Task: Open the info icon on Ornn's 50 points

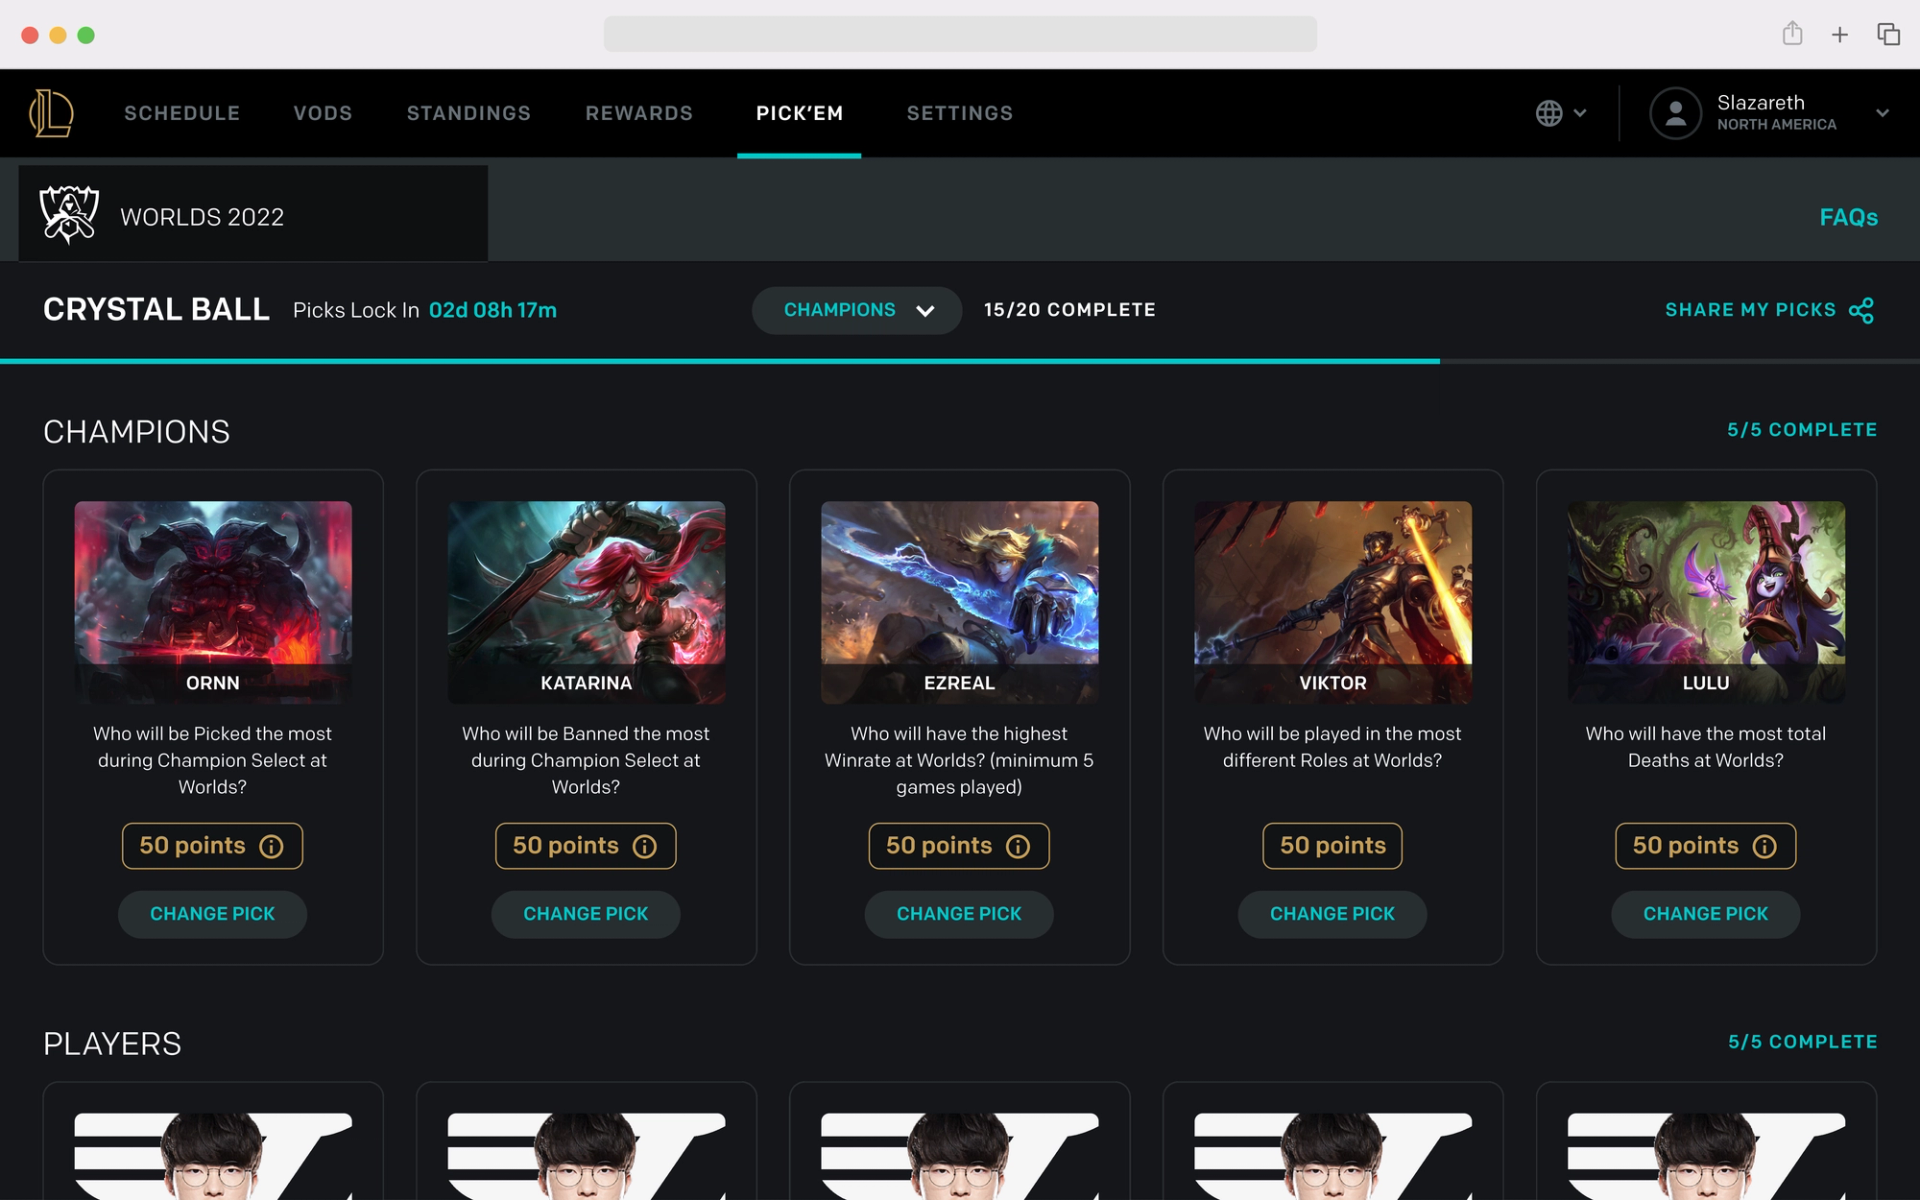Action: pos(272,846)
